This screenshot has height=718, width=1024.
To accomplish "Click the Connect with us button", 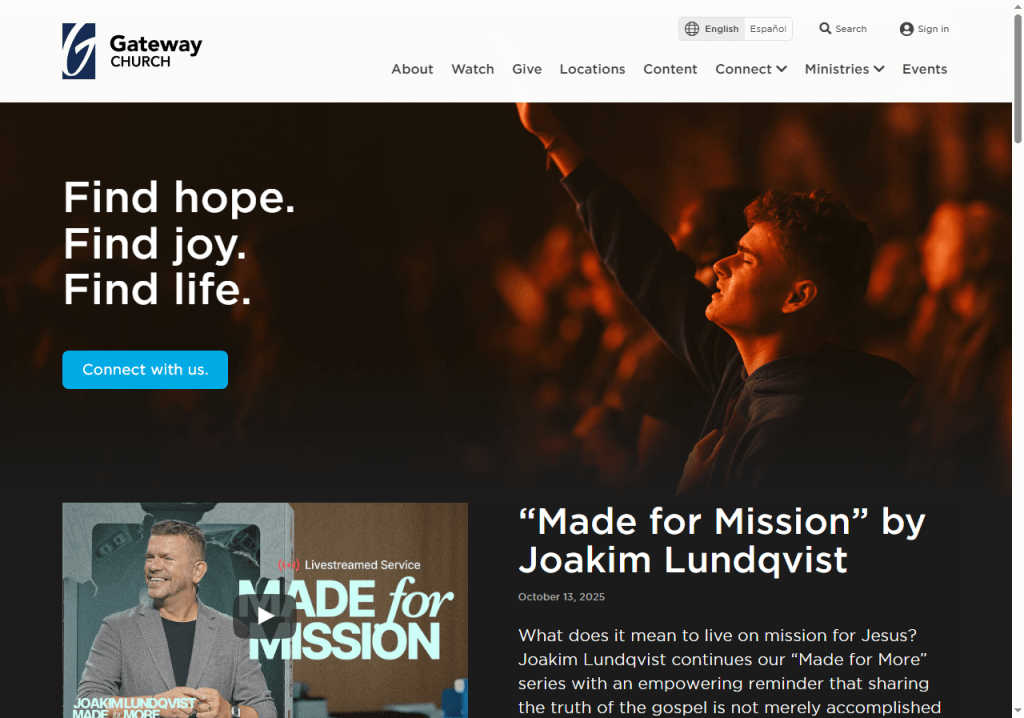I will (x=145, y=370).
